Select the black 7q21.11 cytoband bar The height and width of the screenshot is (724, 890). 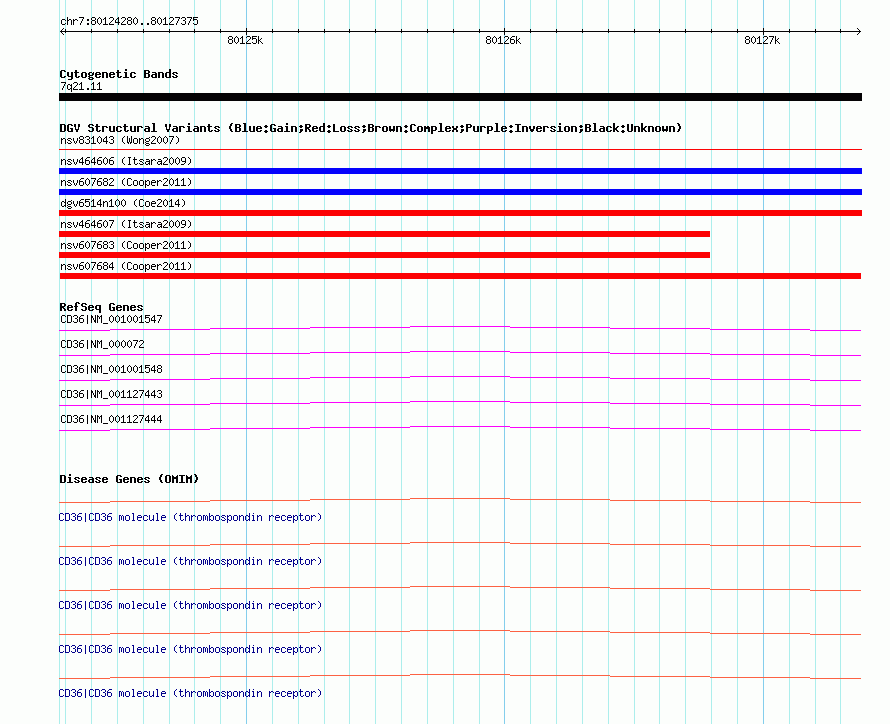[x=460, y=97]
